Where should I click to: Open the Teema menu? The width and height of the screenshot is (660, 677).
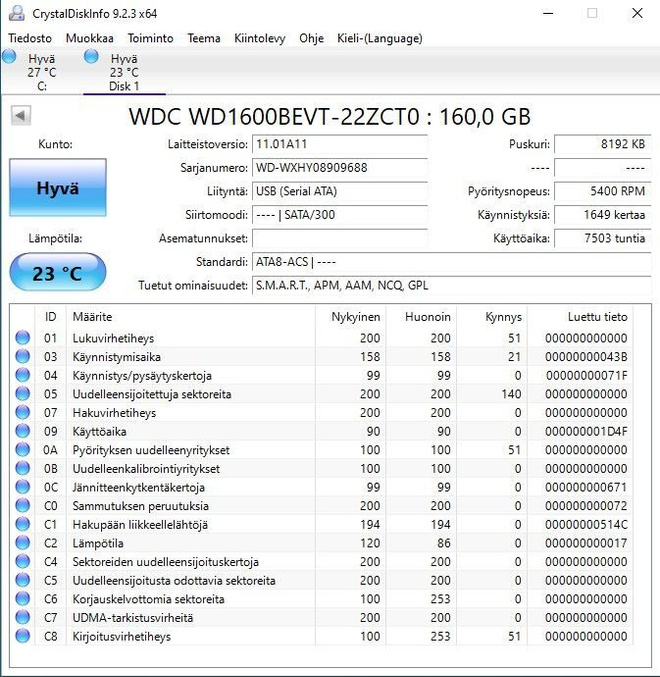204,38
